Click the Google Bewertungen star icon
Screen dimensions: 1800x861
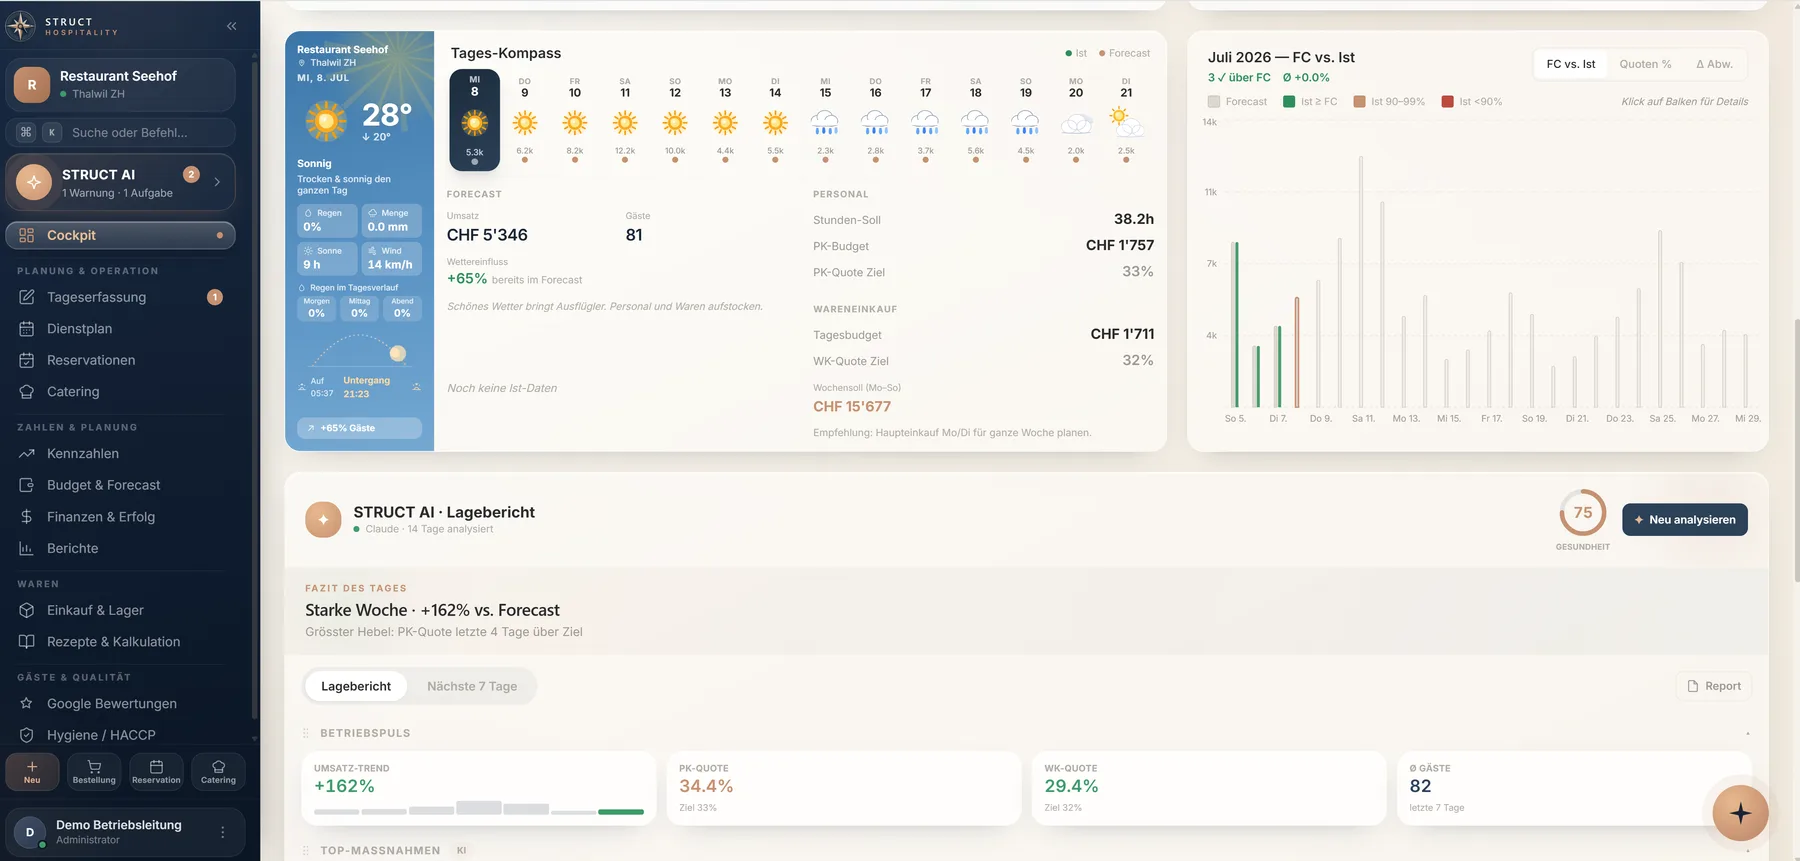click(x=27, y=704)
